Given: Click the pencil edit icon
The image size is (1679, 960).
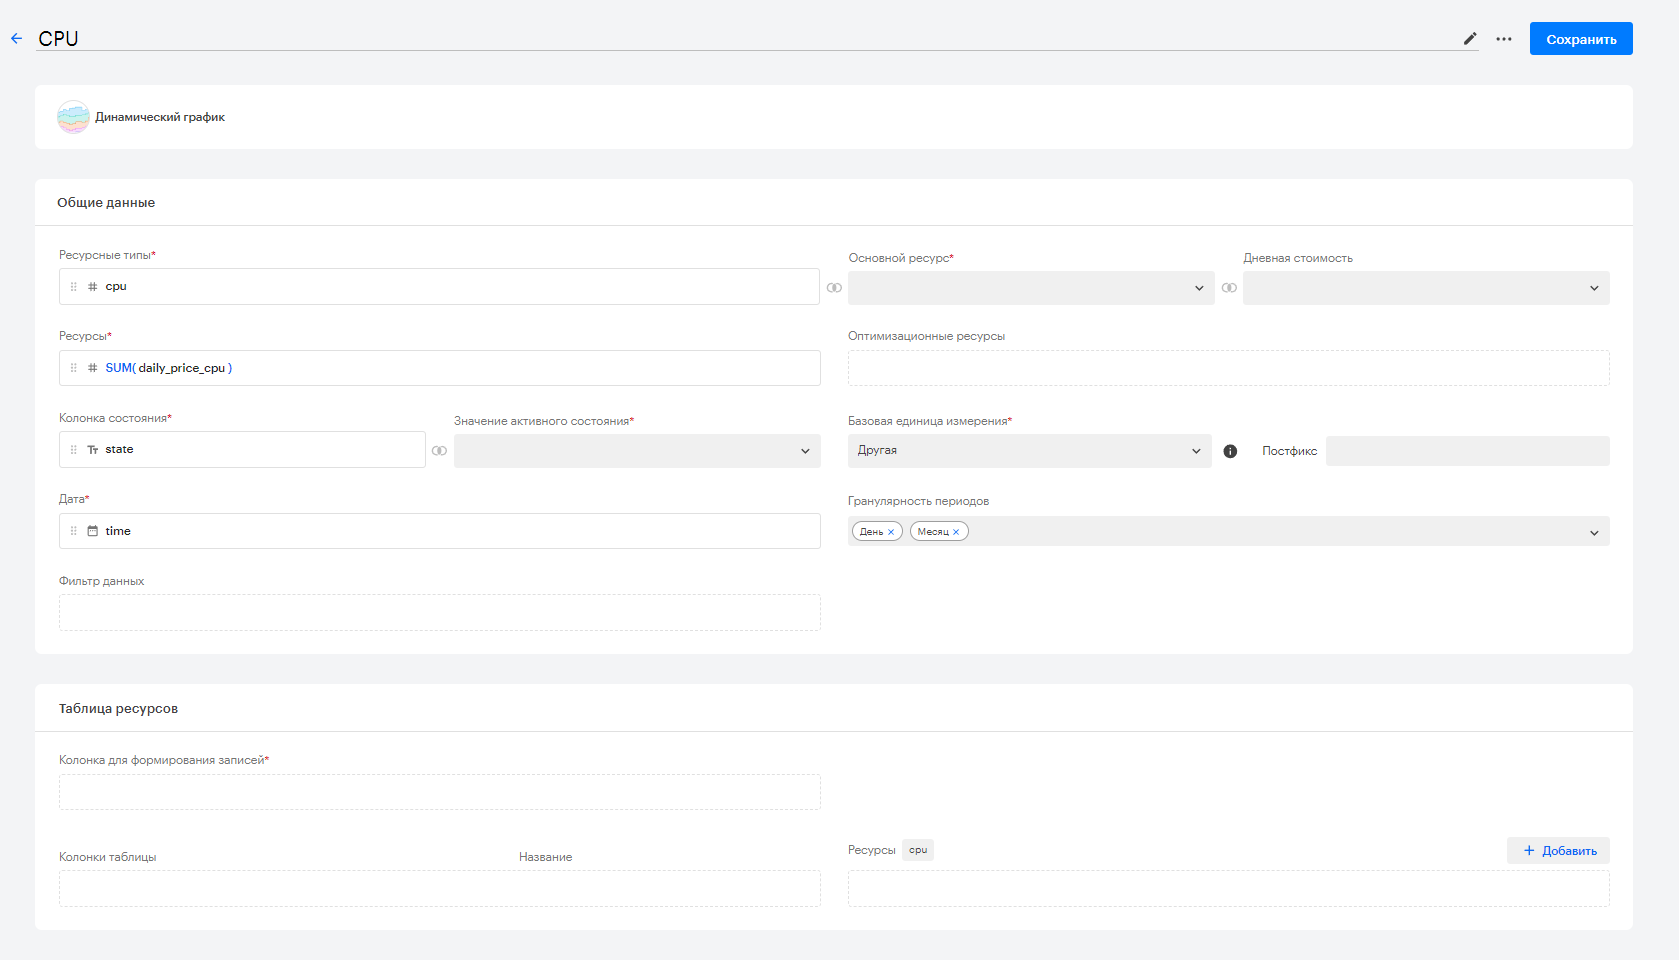Looking at the screenshot, I should tap(1470, 39).
